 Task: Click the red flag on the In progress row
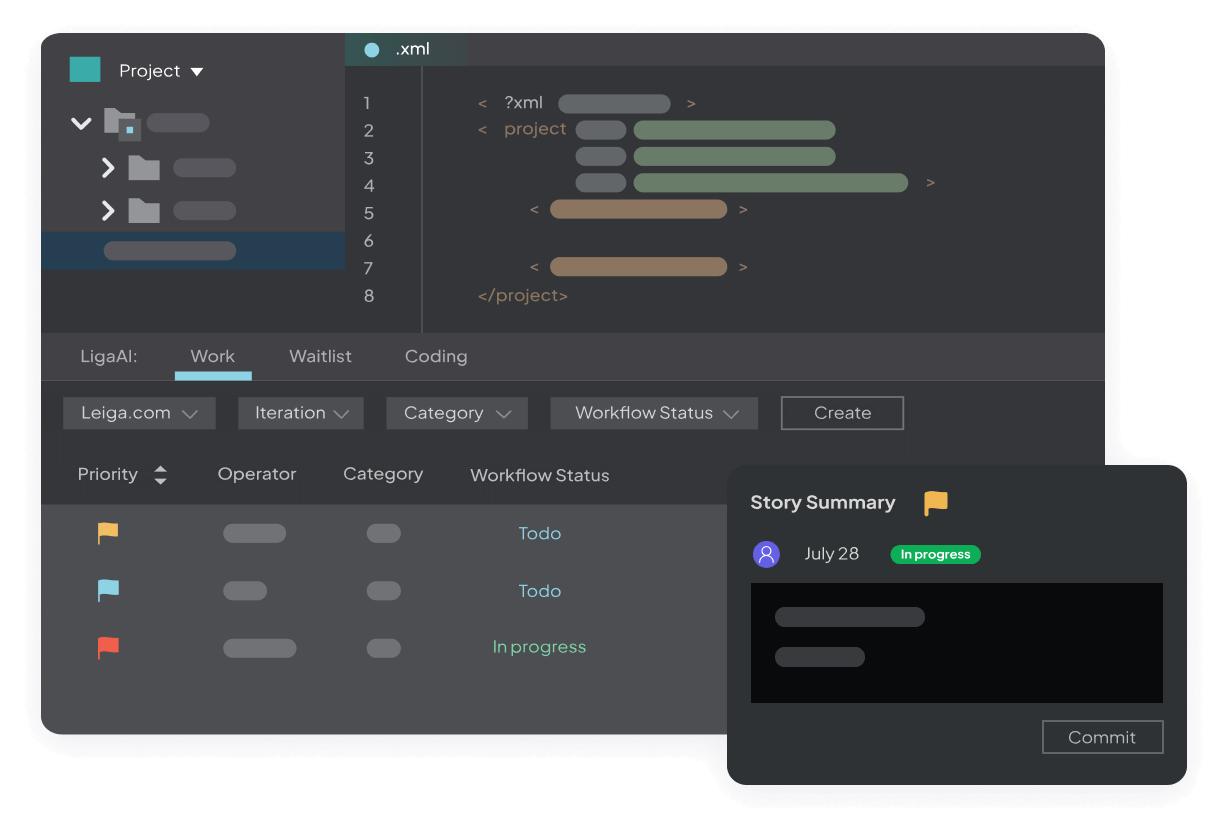tap(106, 647)
